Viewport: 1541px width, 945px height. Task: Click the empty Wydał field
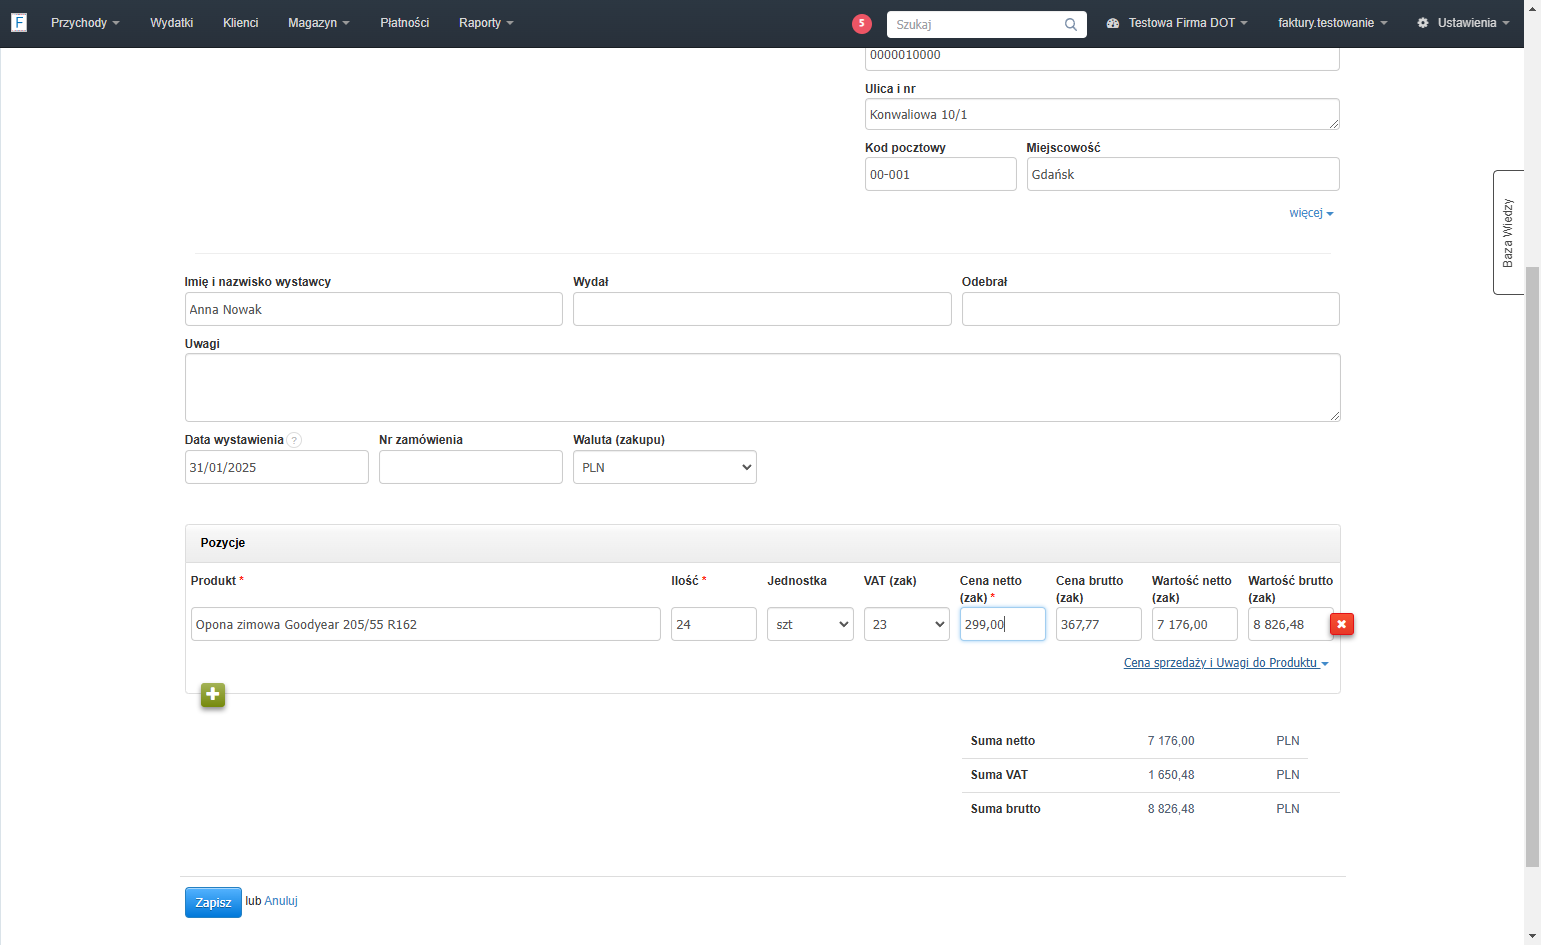coord(762,309)
